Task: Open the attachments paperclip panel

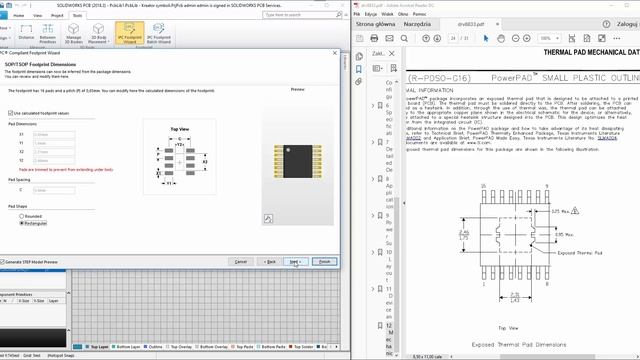Action: (359, 82)
